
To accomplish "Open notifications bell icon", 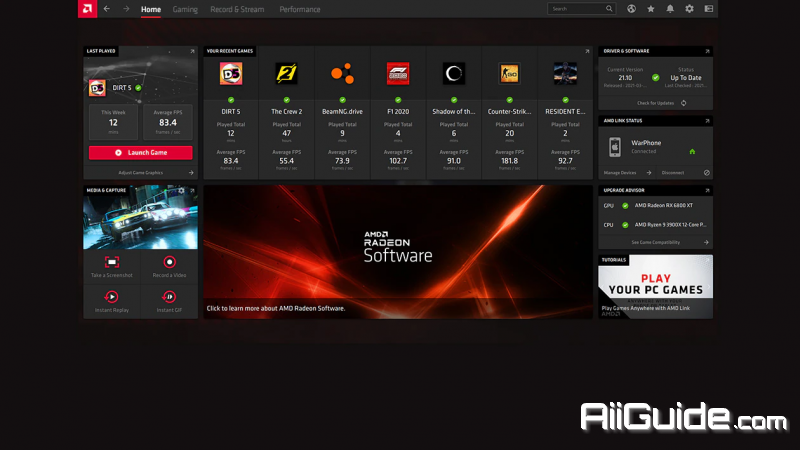I will (670, 9).
